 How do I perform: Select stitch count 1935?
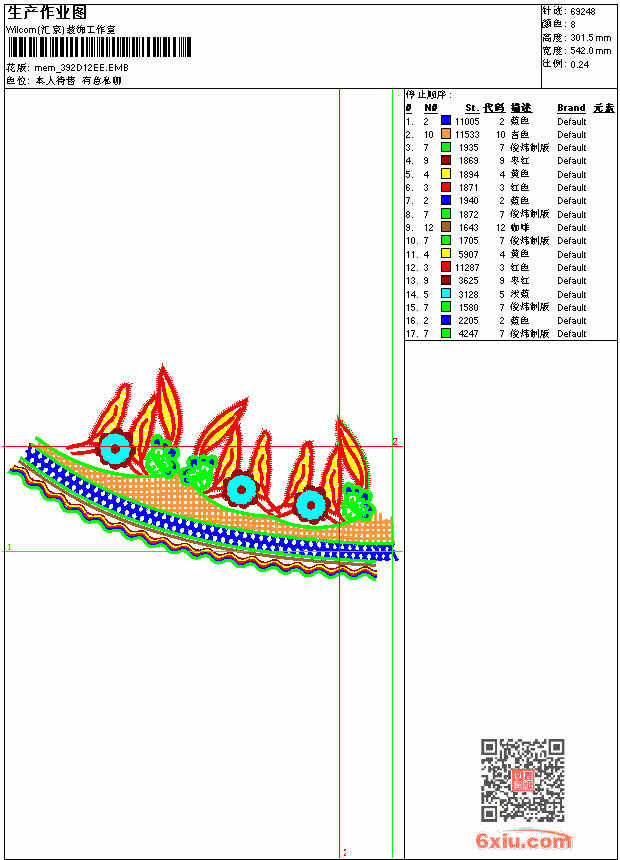(469, 148)
